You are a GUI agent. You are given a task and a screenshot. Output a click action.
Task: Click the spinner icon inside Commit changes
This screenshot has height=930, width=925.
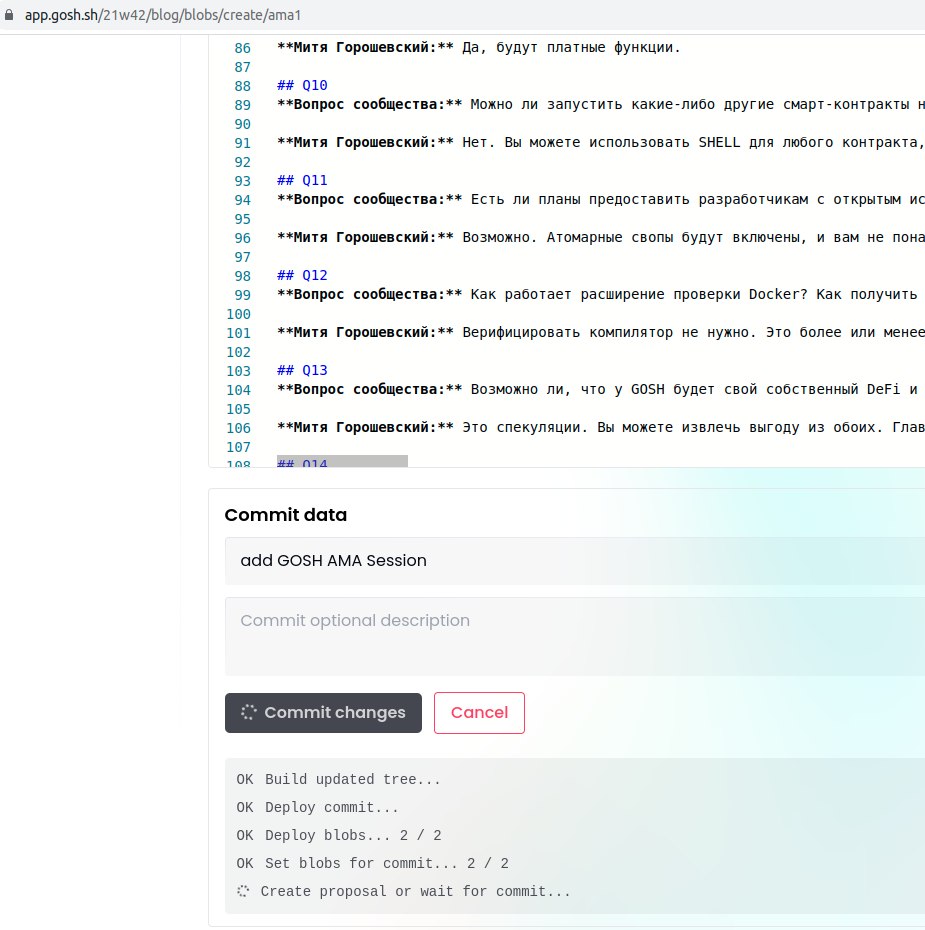point(250,713)
